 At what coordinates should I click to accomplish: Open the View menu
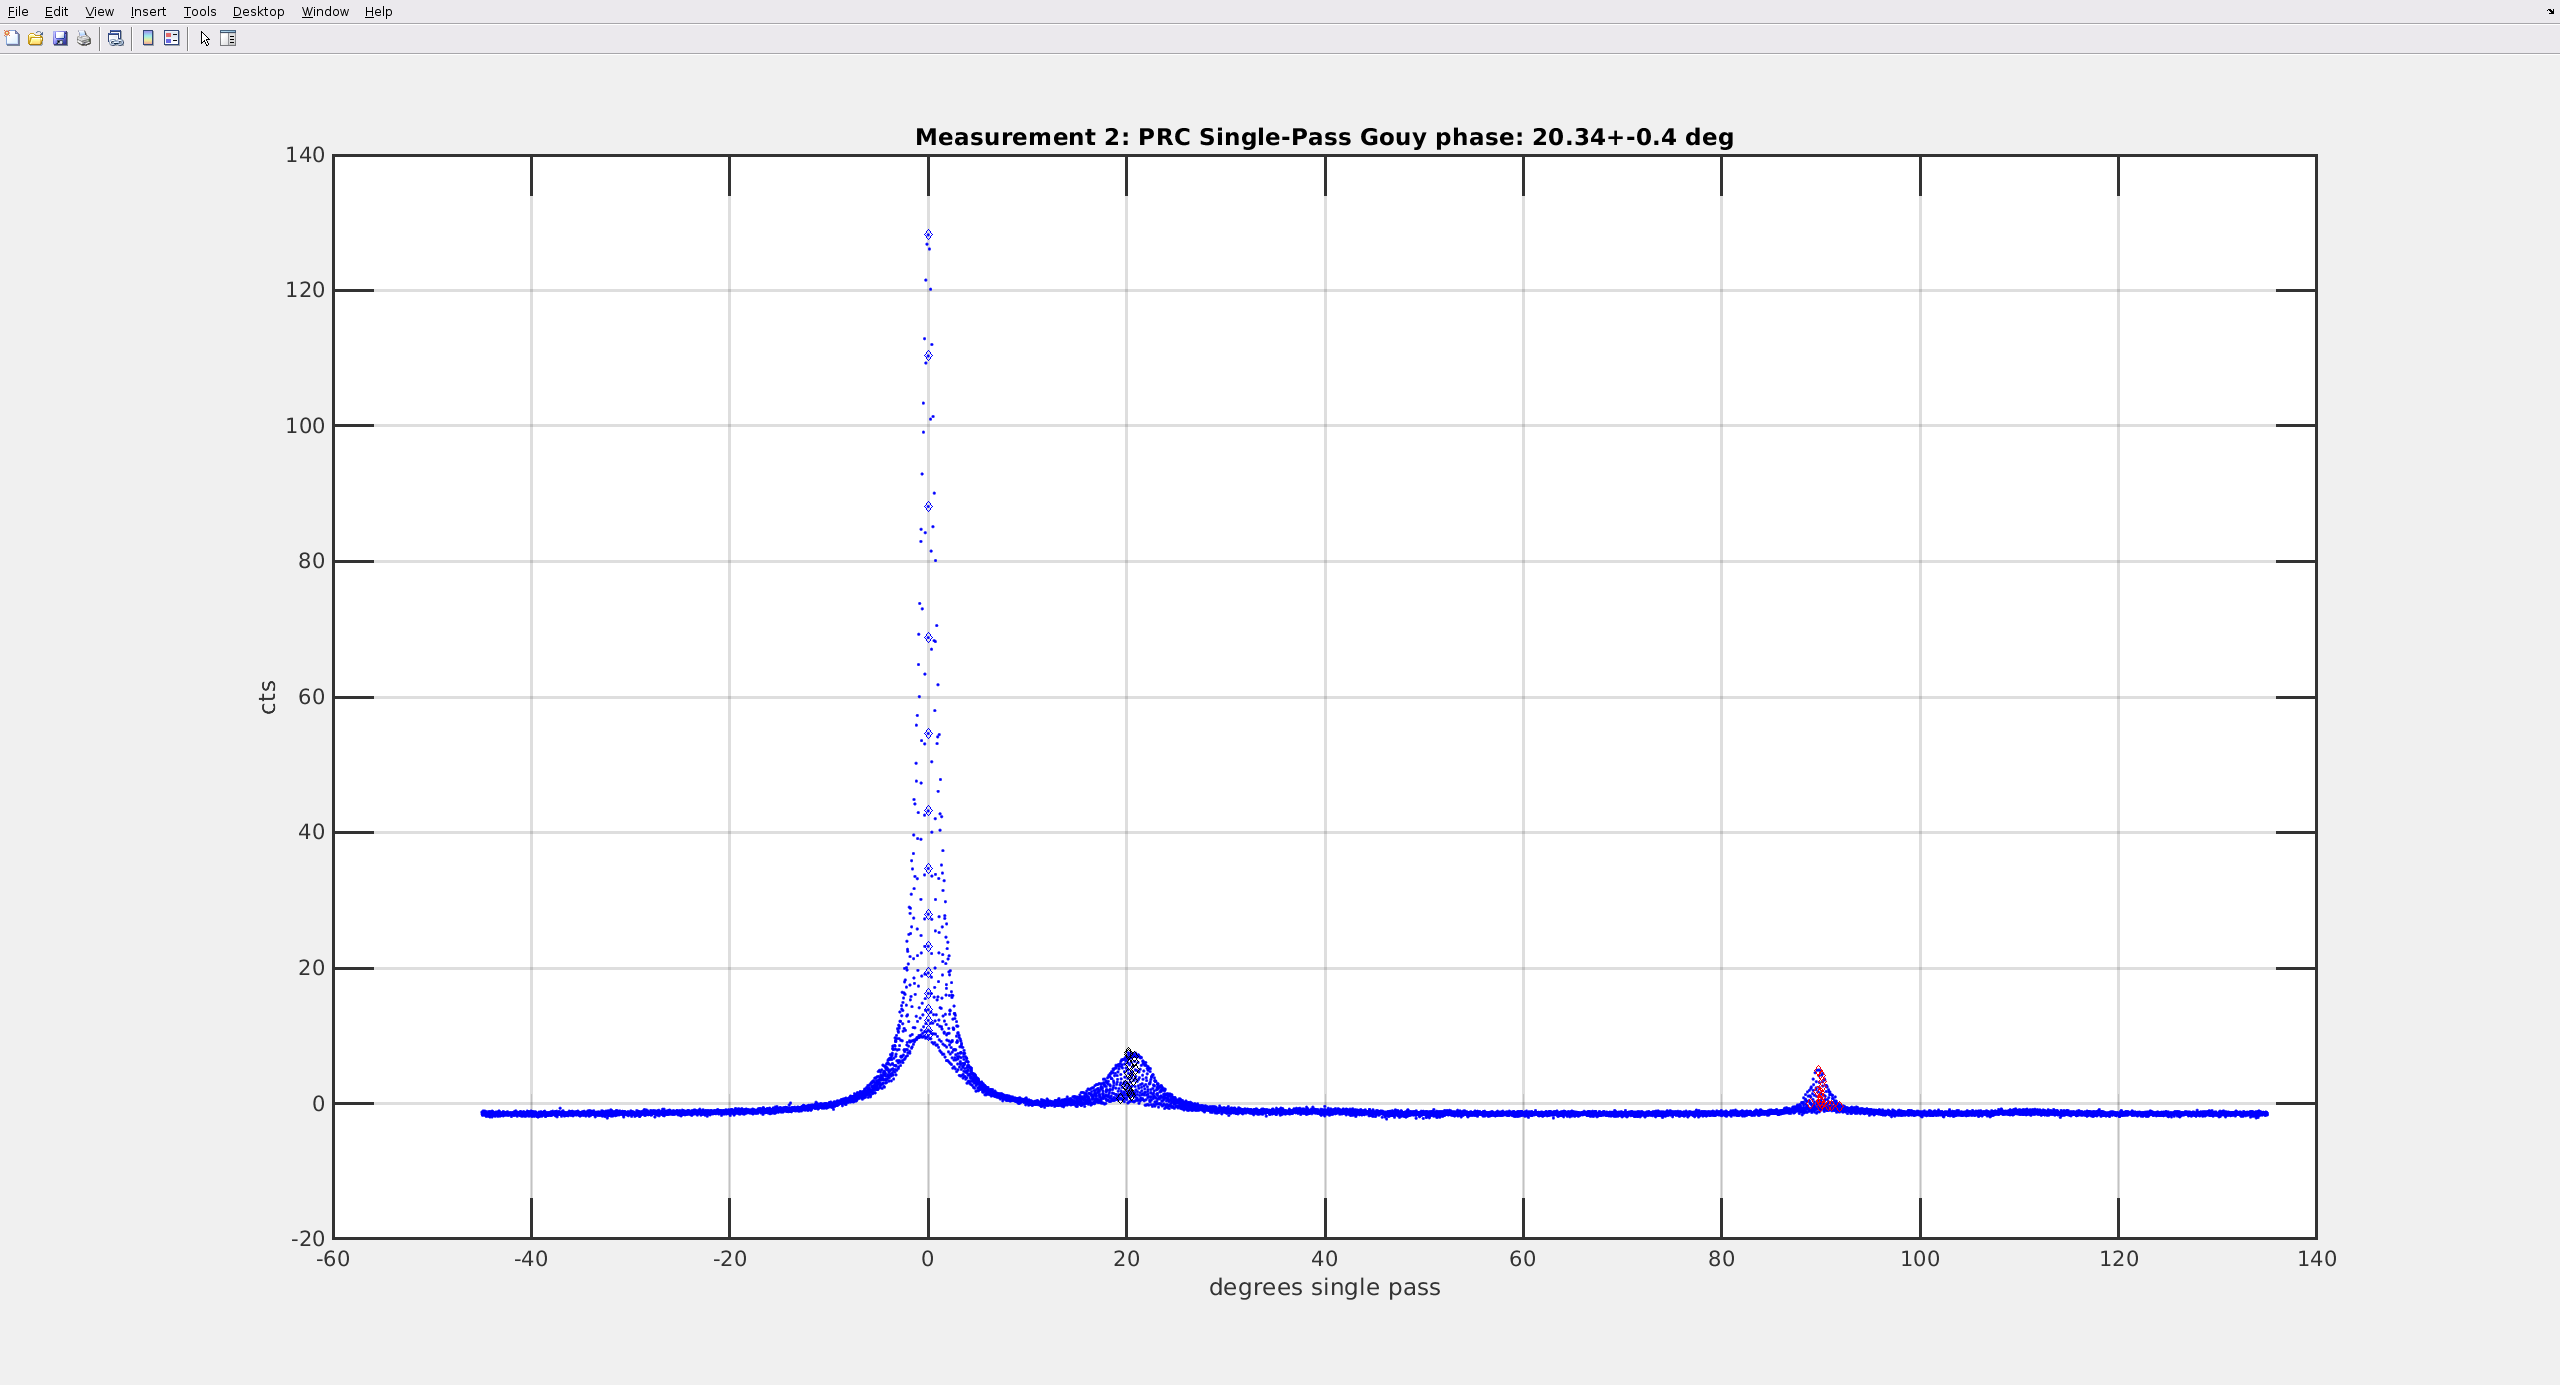click(99, 11)
